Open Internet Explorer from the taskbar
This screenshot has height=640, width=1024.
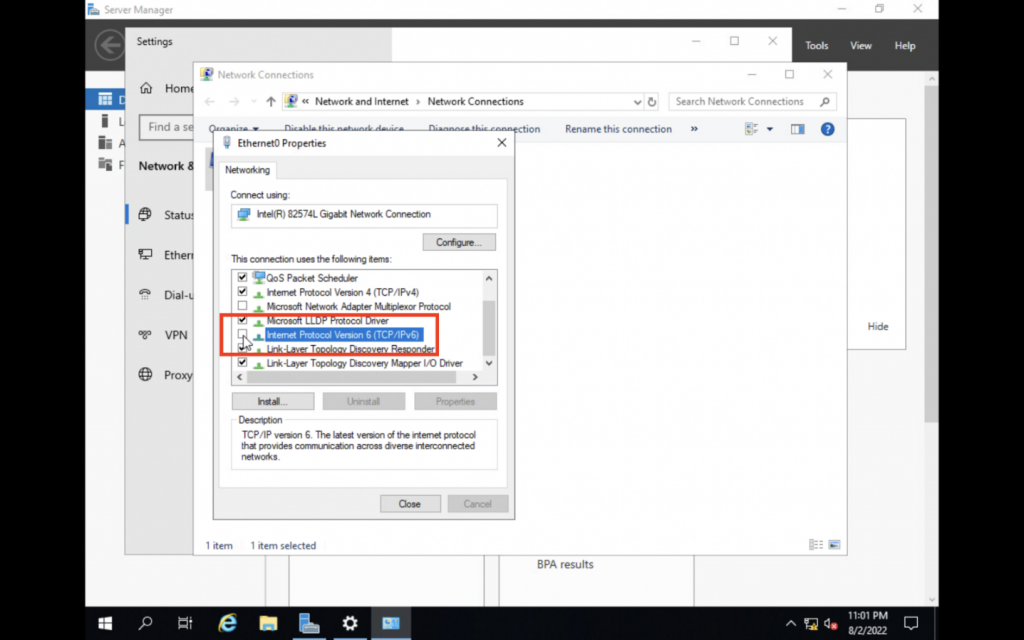point(227,623)
